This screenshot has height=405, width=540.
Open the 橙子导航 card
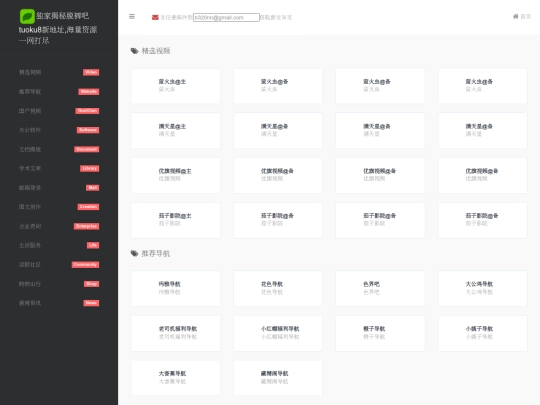[380, 333]
